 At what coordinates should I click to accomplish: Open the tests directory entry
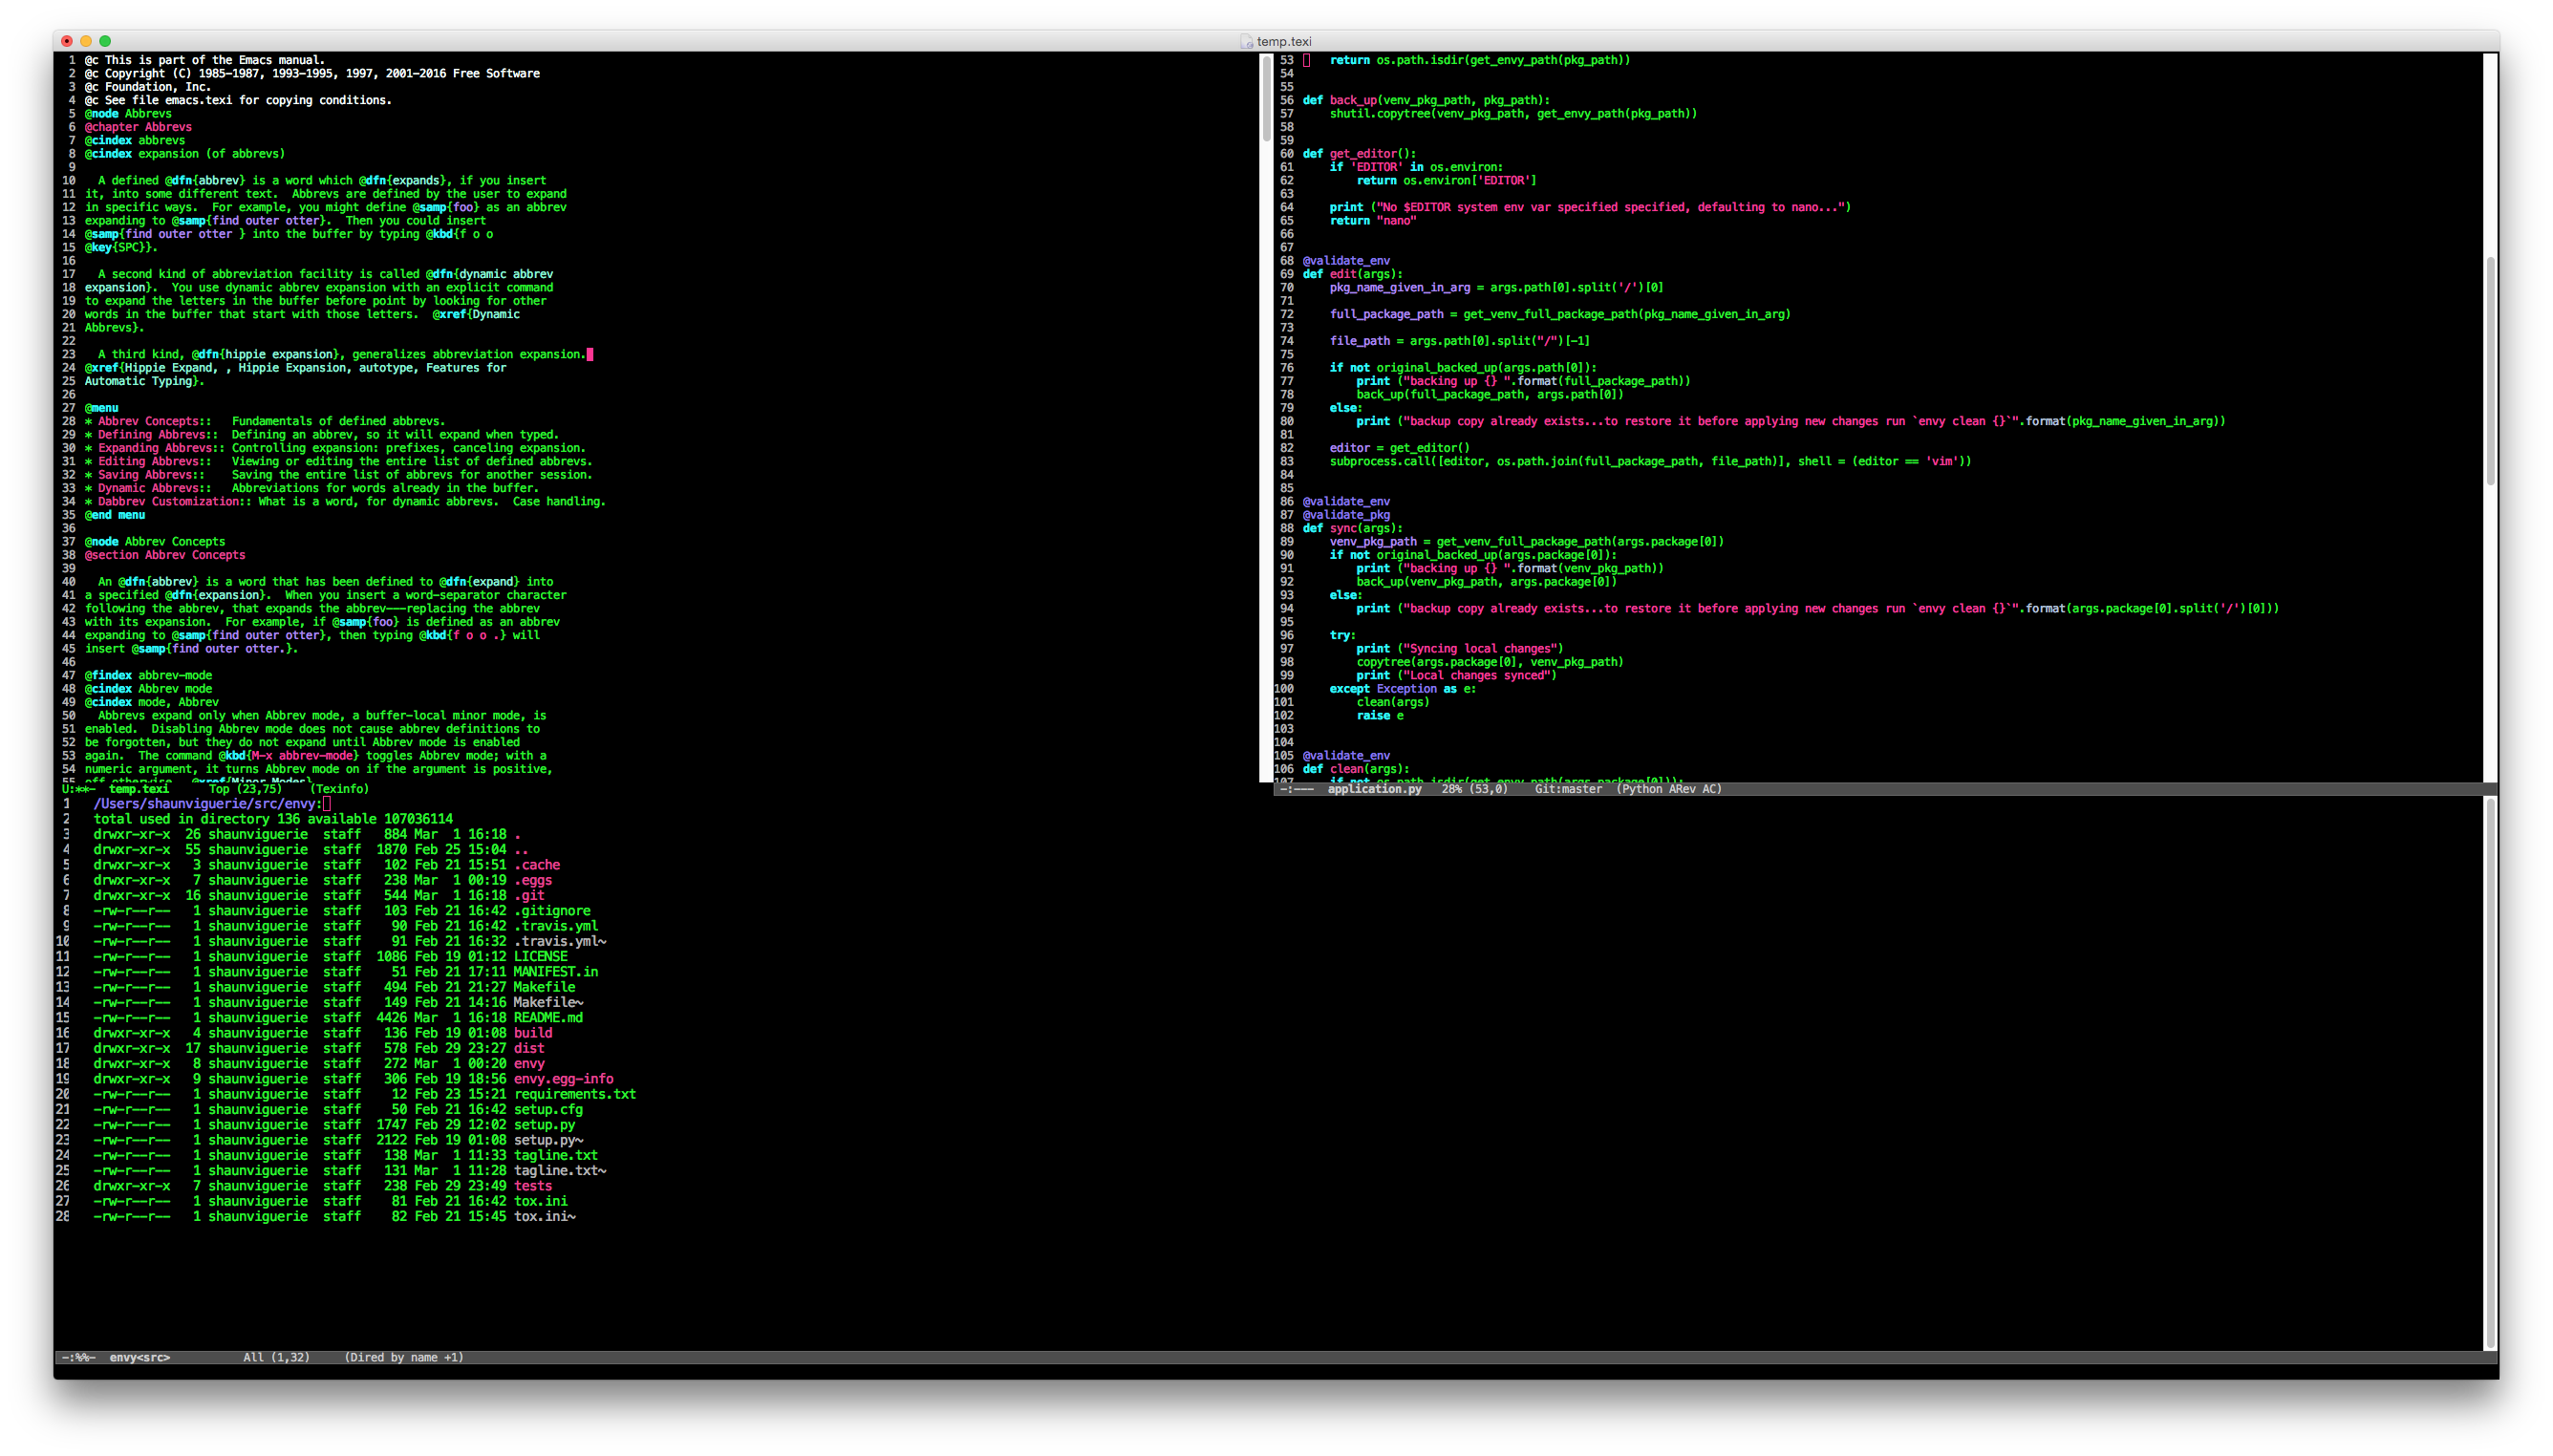[533, 1186]
